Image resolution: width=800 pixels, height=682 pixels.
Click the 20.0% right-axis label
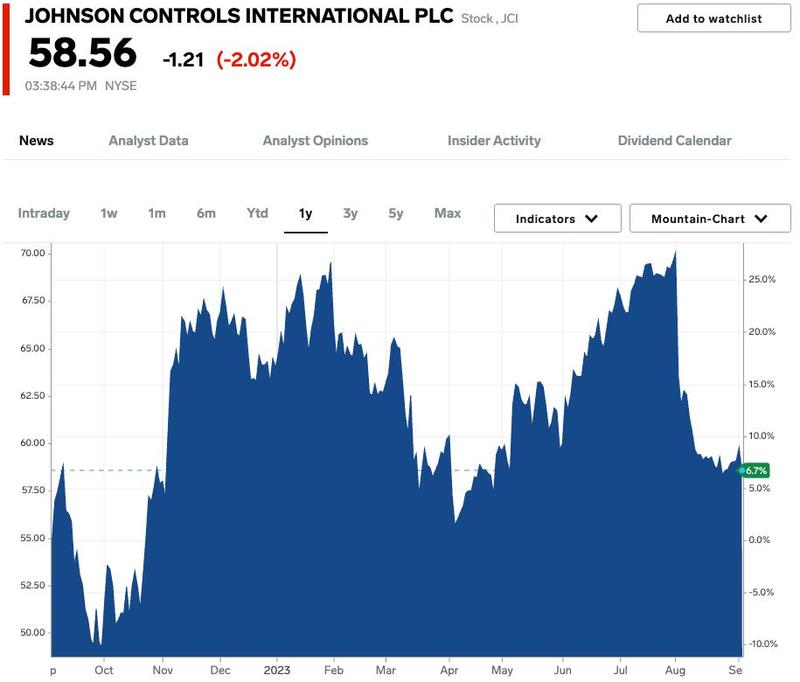coord(762,332)
